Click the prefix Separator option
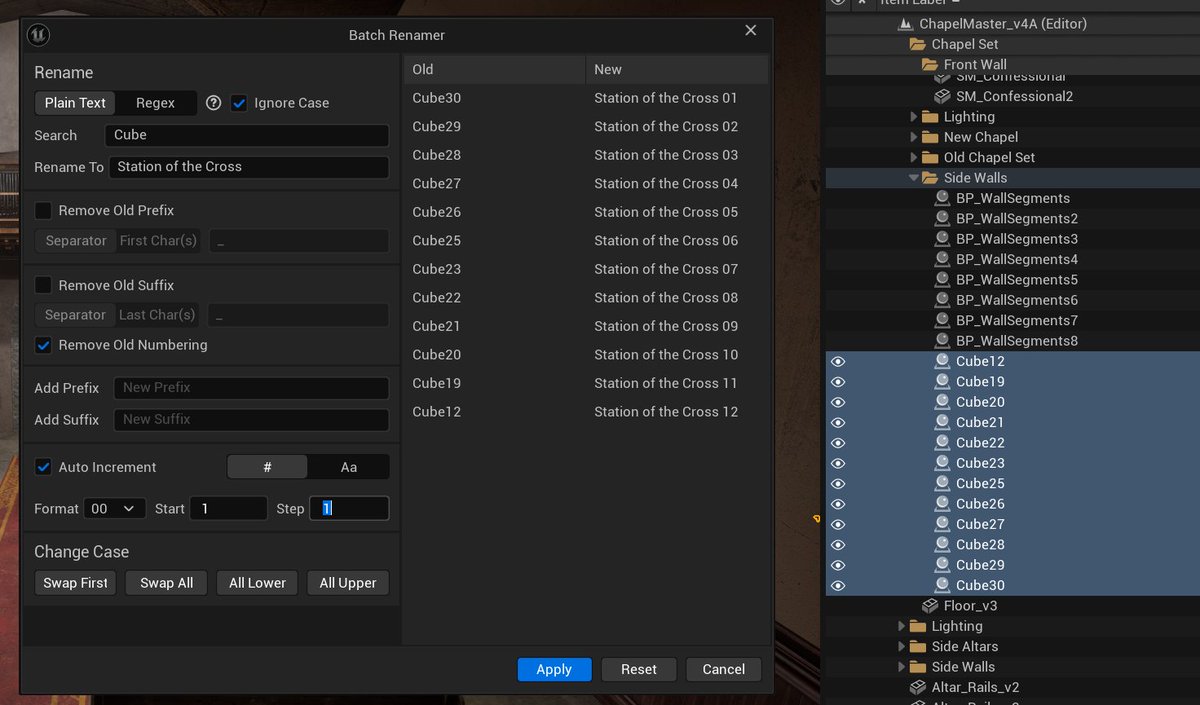The image size is (1200, 705). [x=75, y=241]
